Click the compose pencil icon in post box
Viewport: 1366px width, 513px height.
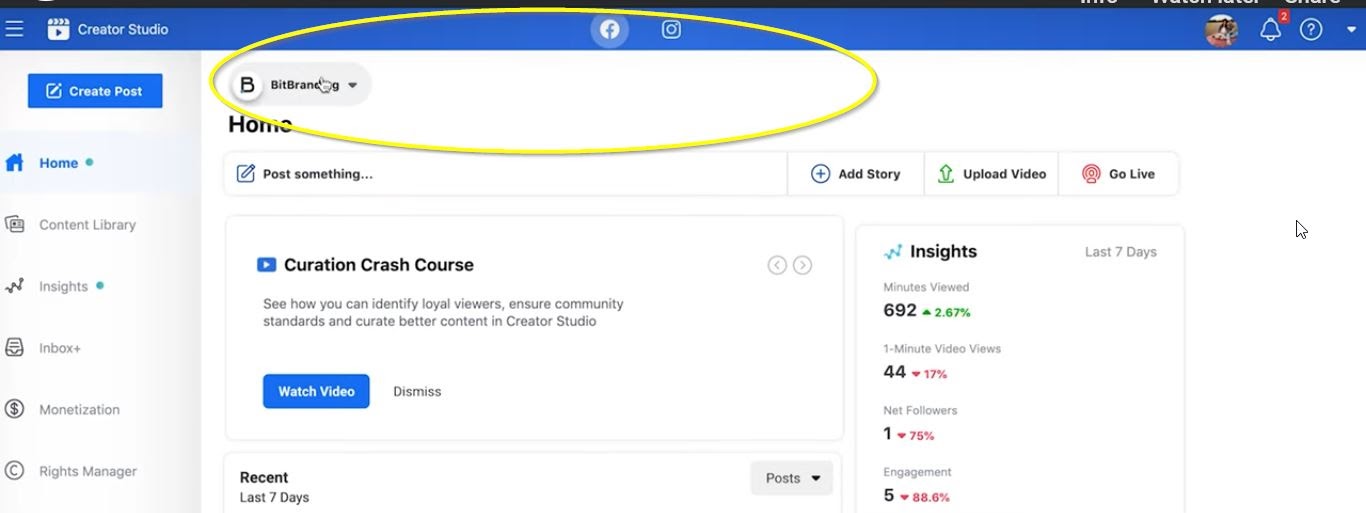[x=245, y=174]
